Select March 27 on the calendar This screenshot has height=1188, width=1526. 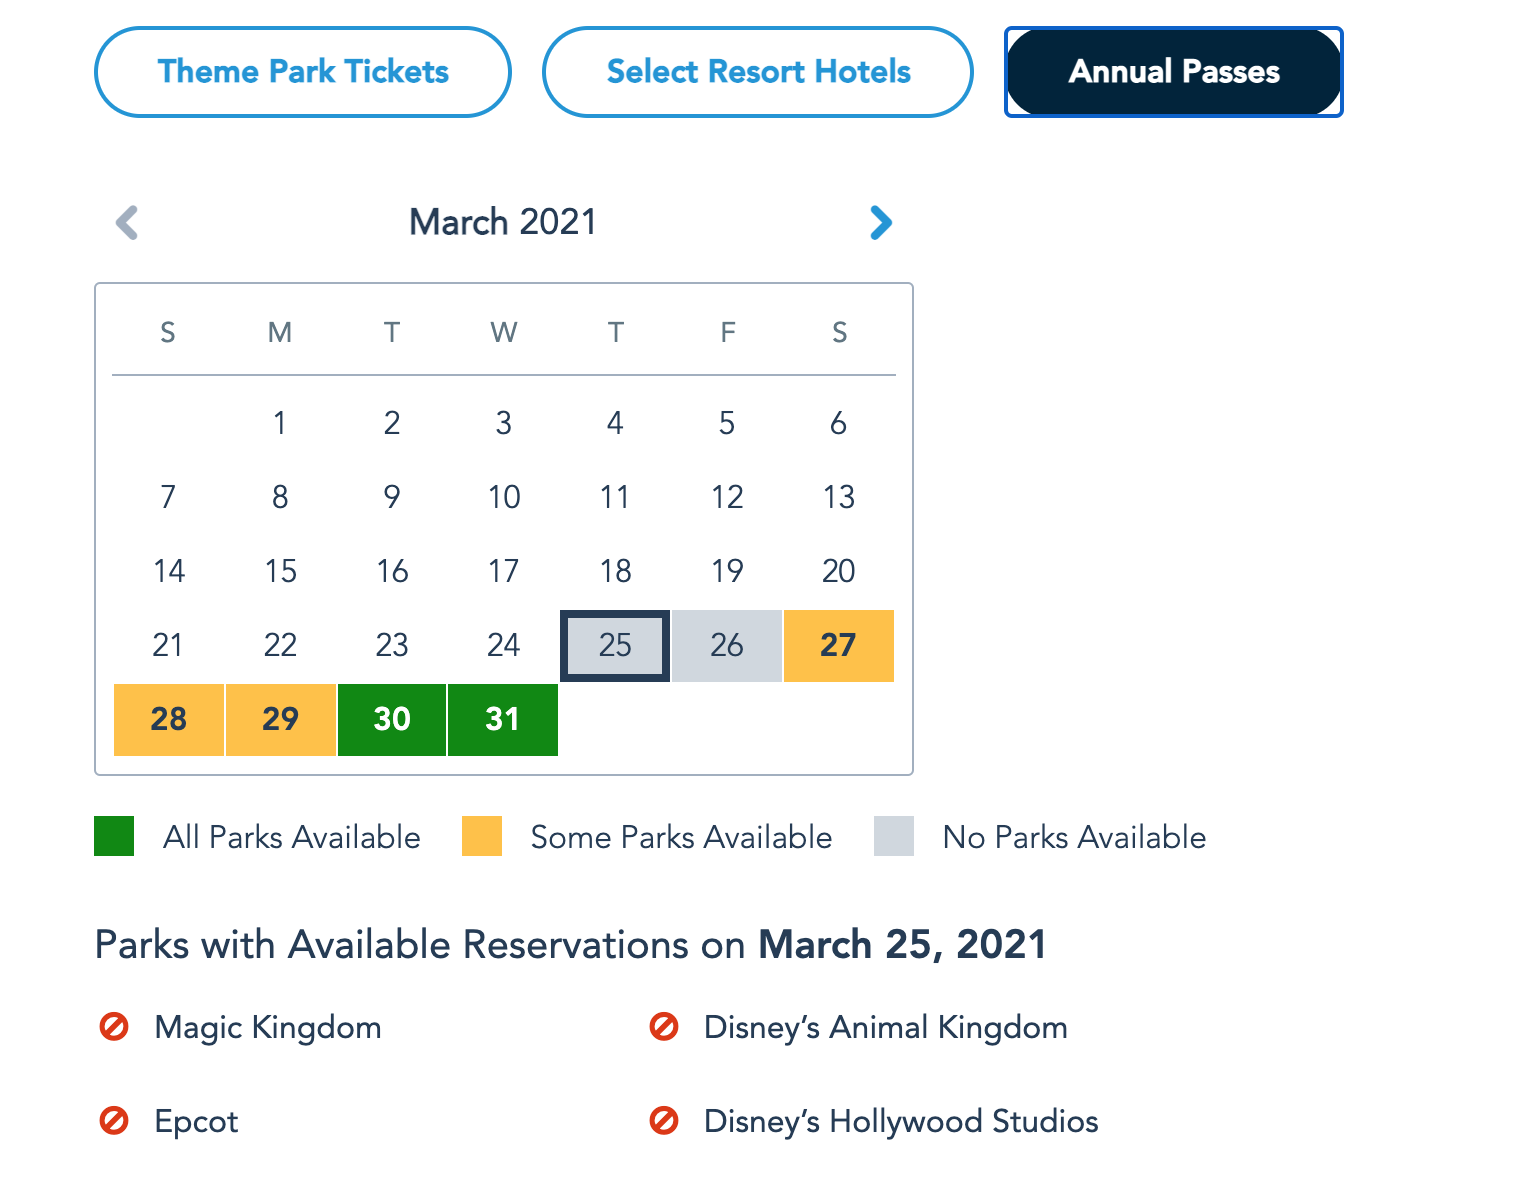838,645
